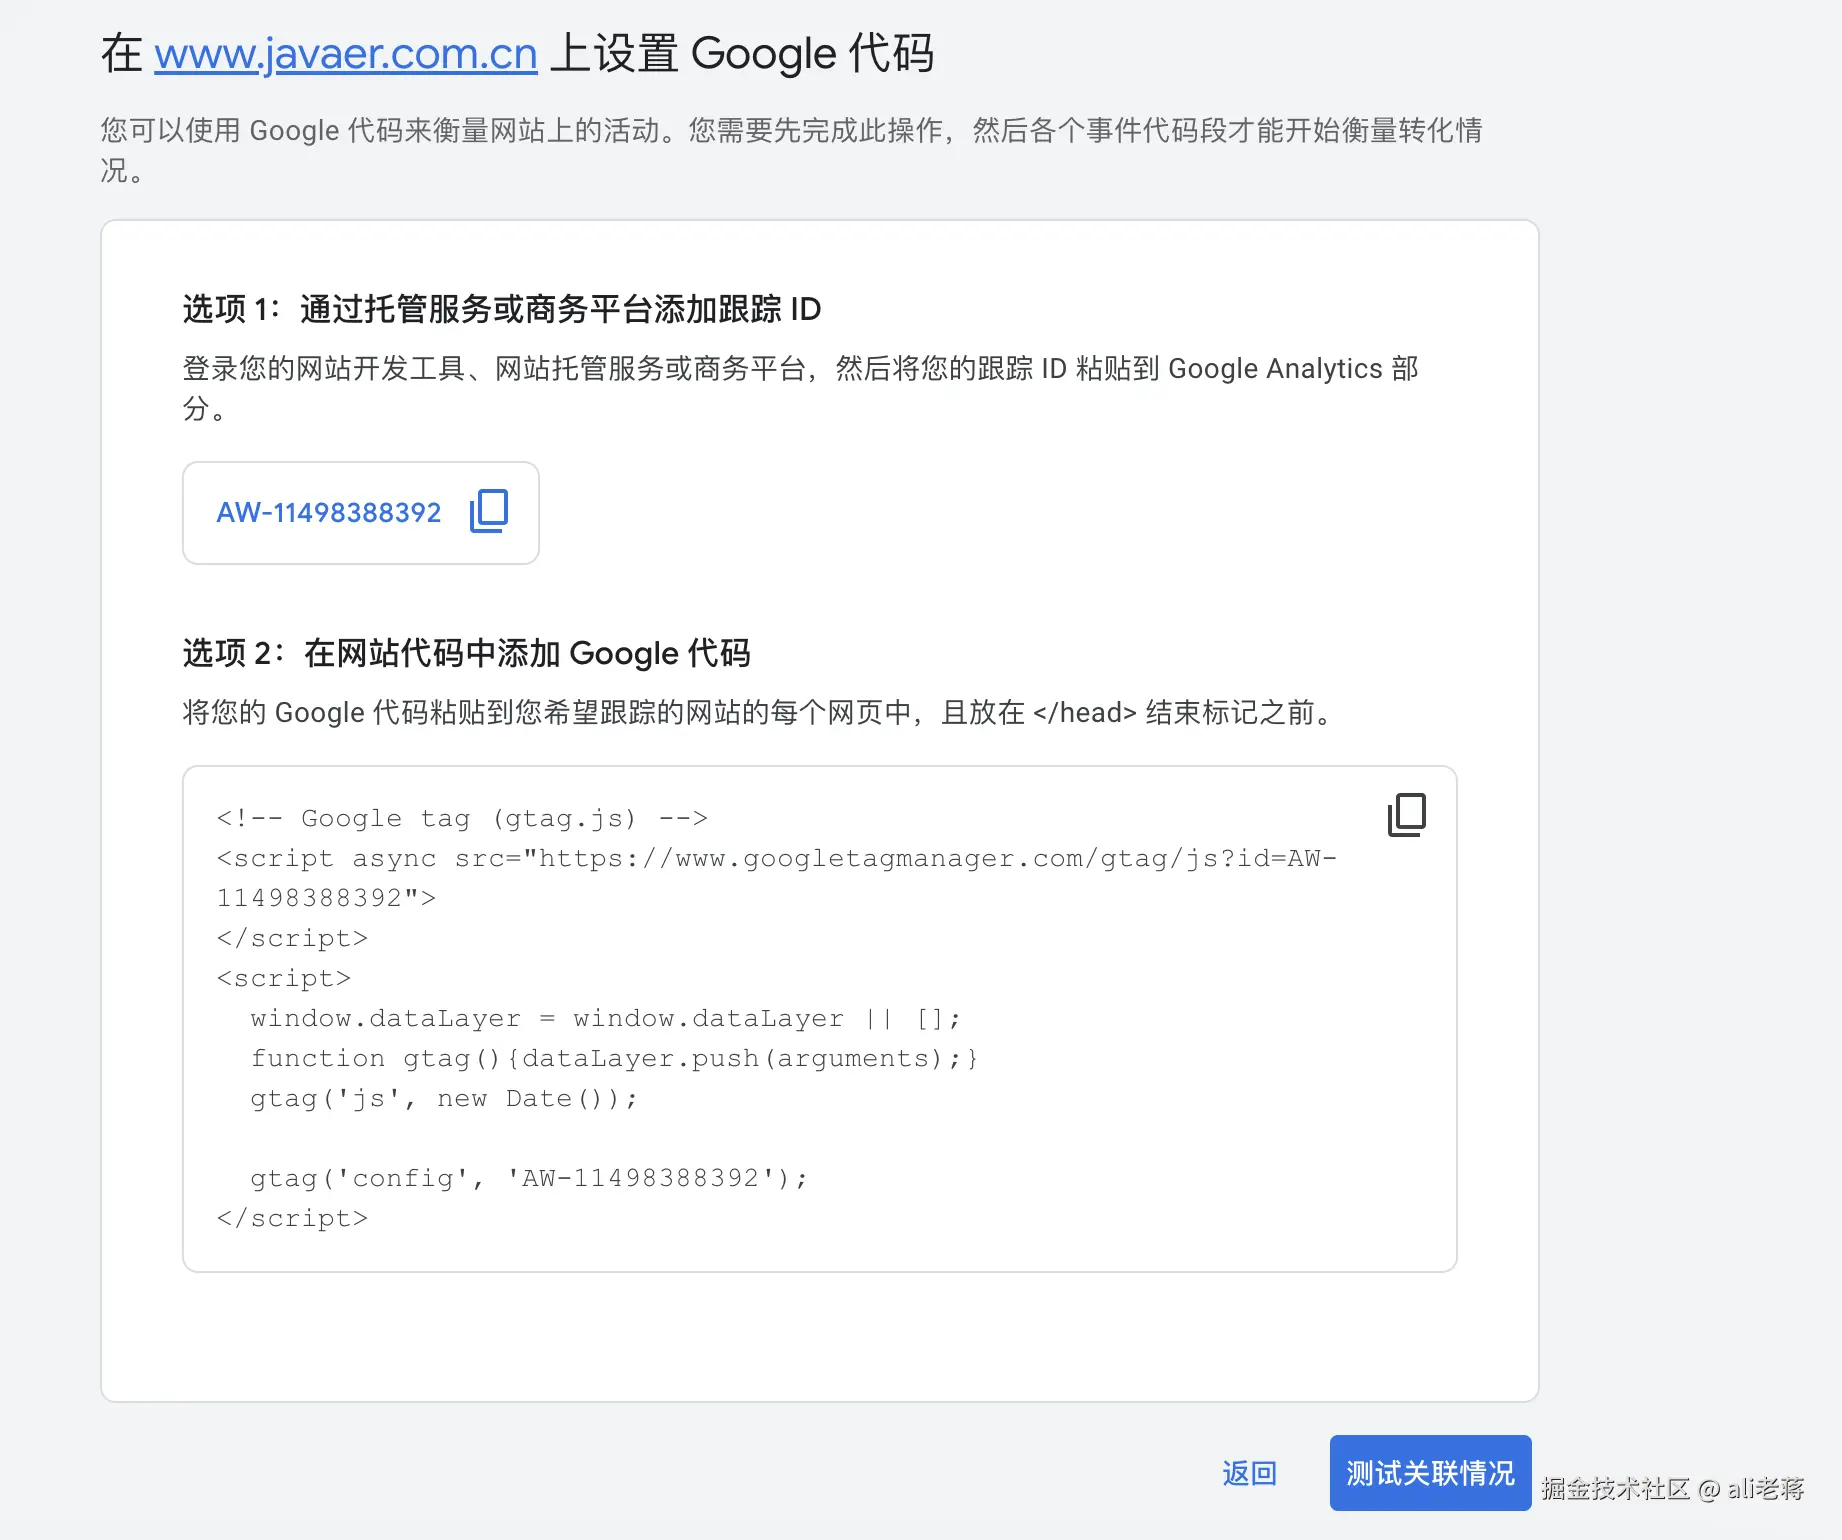Click the gtag('config', 'AW-11498388392') line
Screen dimensions: 1842x1540
pos(529,1178)
